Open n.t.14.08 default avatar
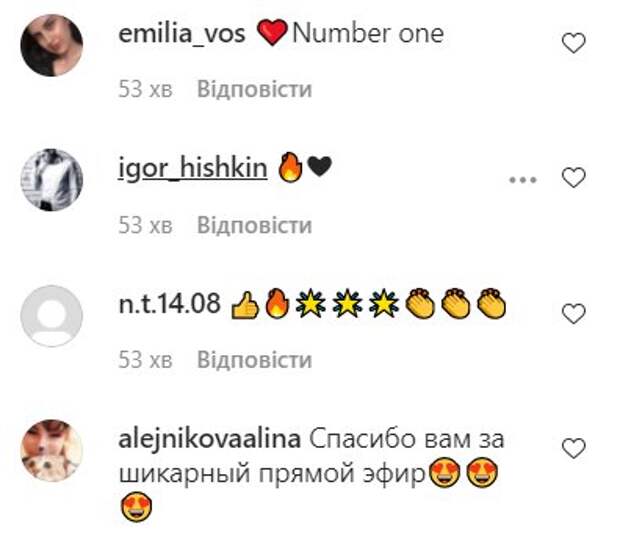This screenshot has width=620, height=551. pyautogui.click(x=51, y=316)
